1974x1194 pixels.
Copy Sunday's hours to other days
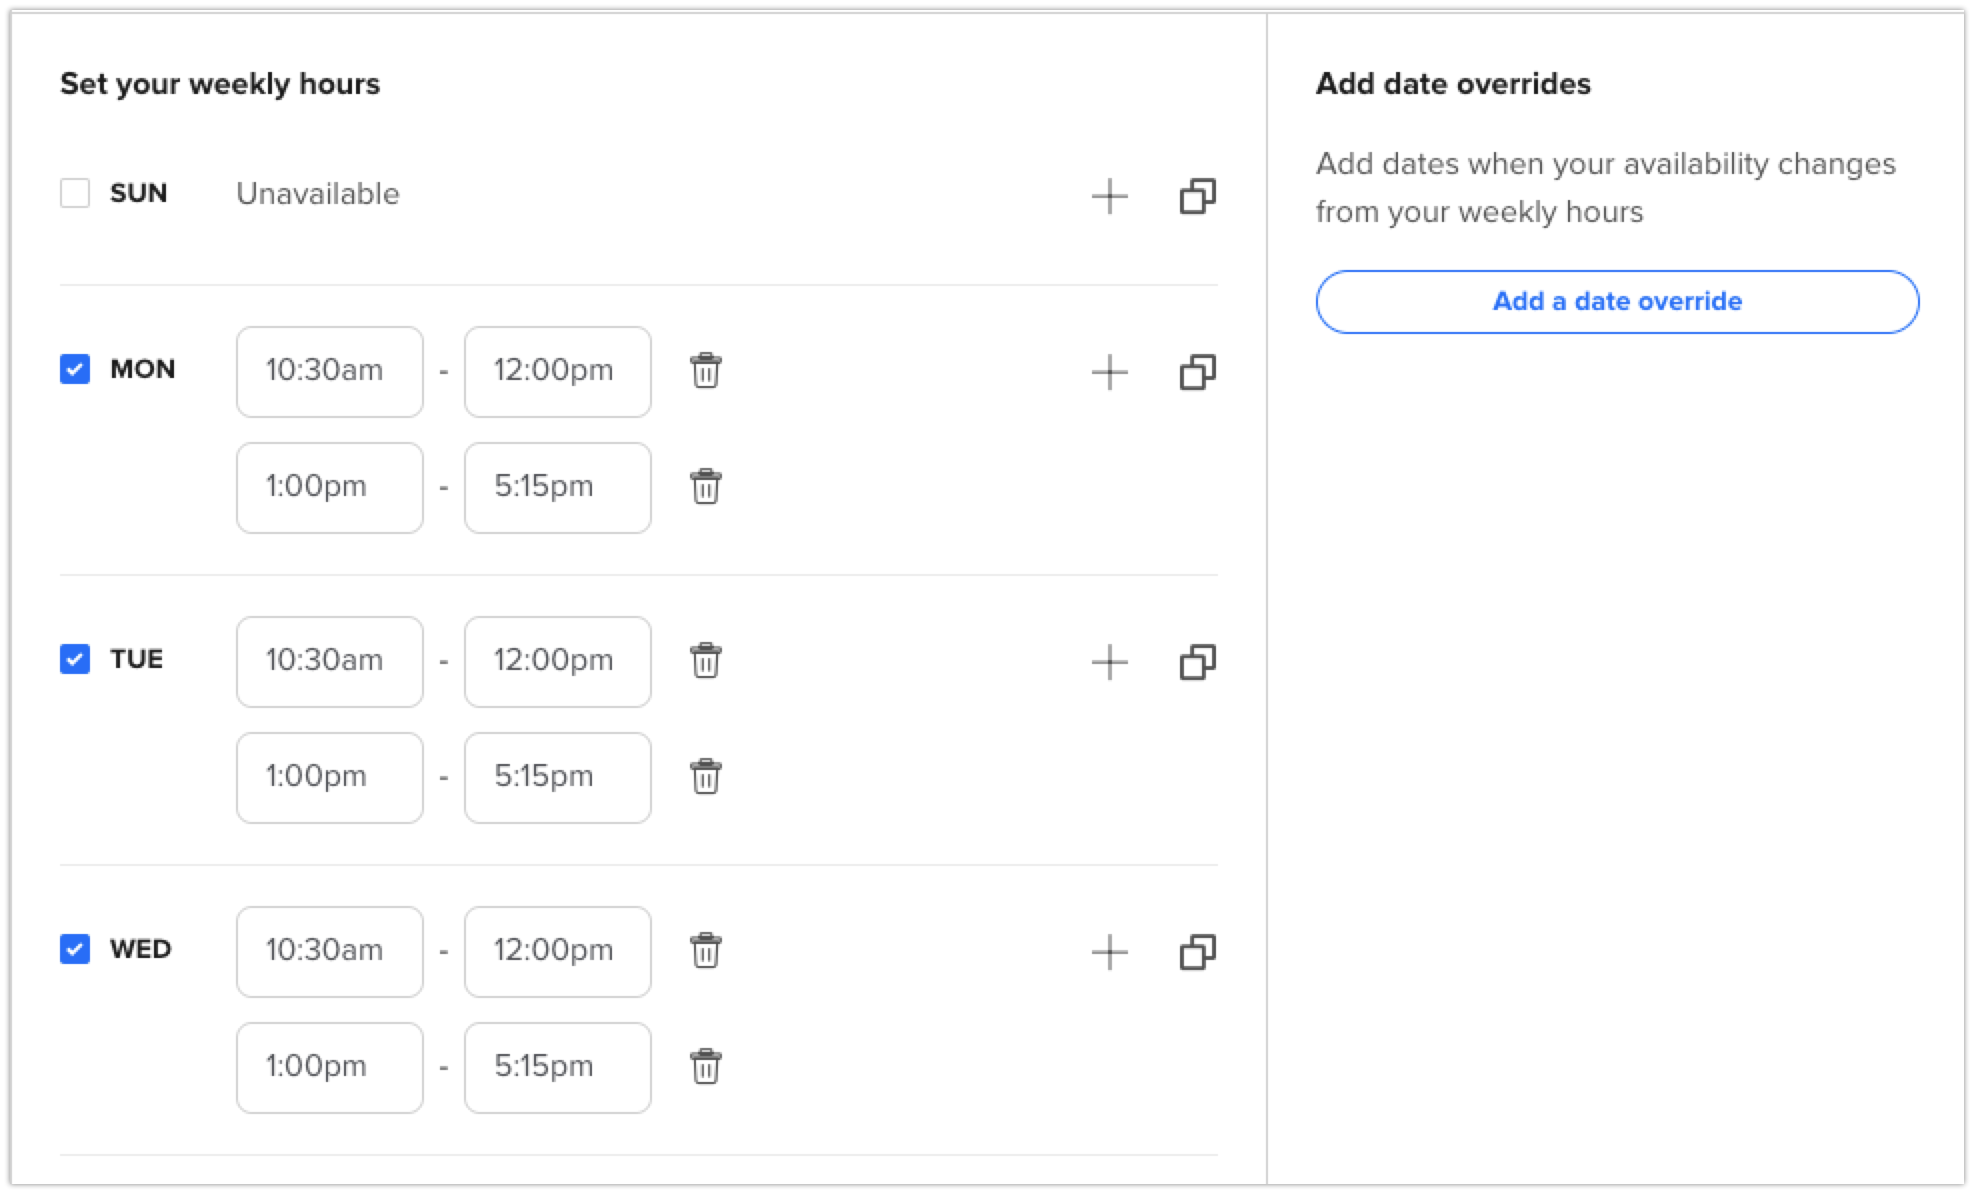point(1197,196)
